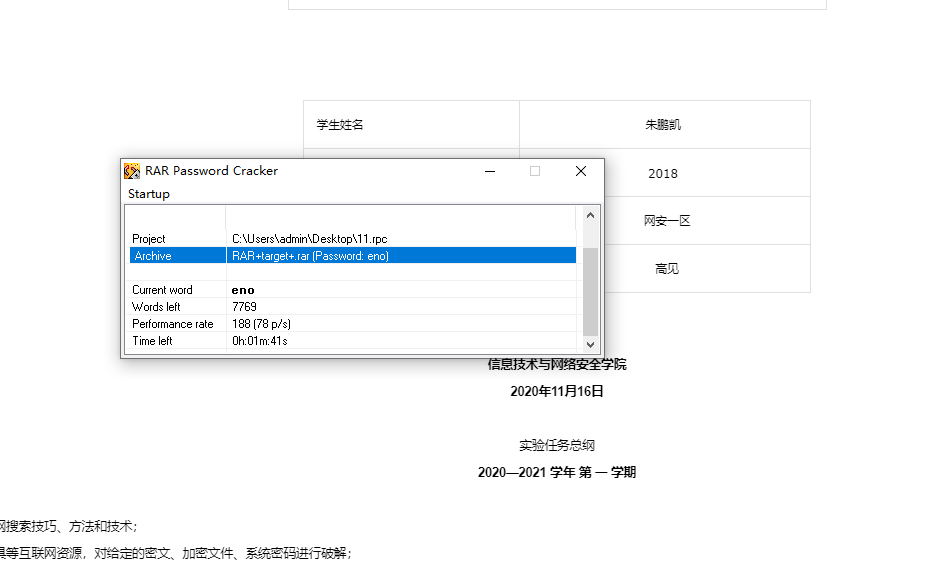The image size is (949, 570).
Task: Click the Project row label
Action: point(149,239)
